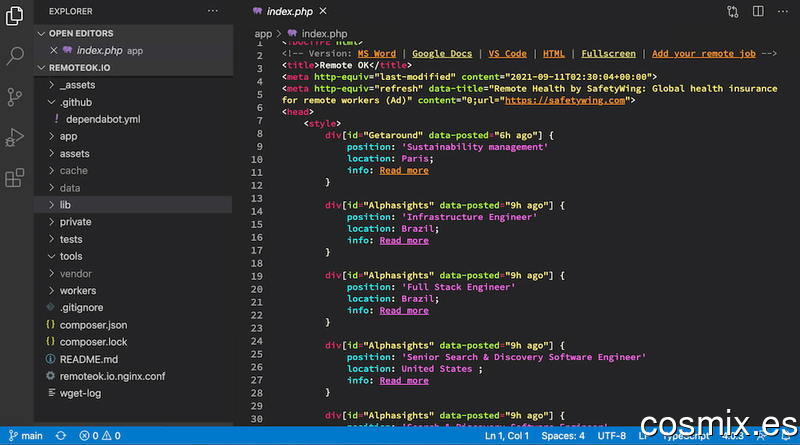Change encoding via UTF-8 in status bar
This screenshot has height=445, width=800.
tap(611, 436)
